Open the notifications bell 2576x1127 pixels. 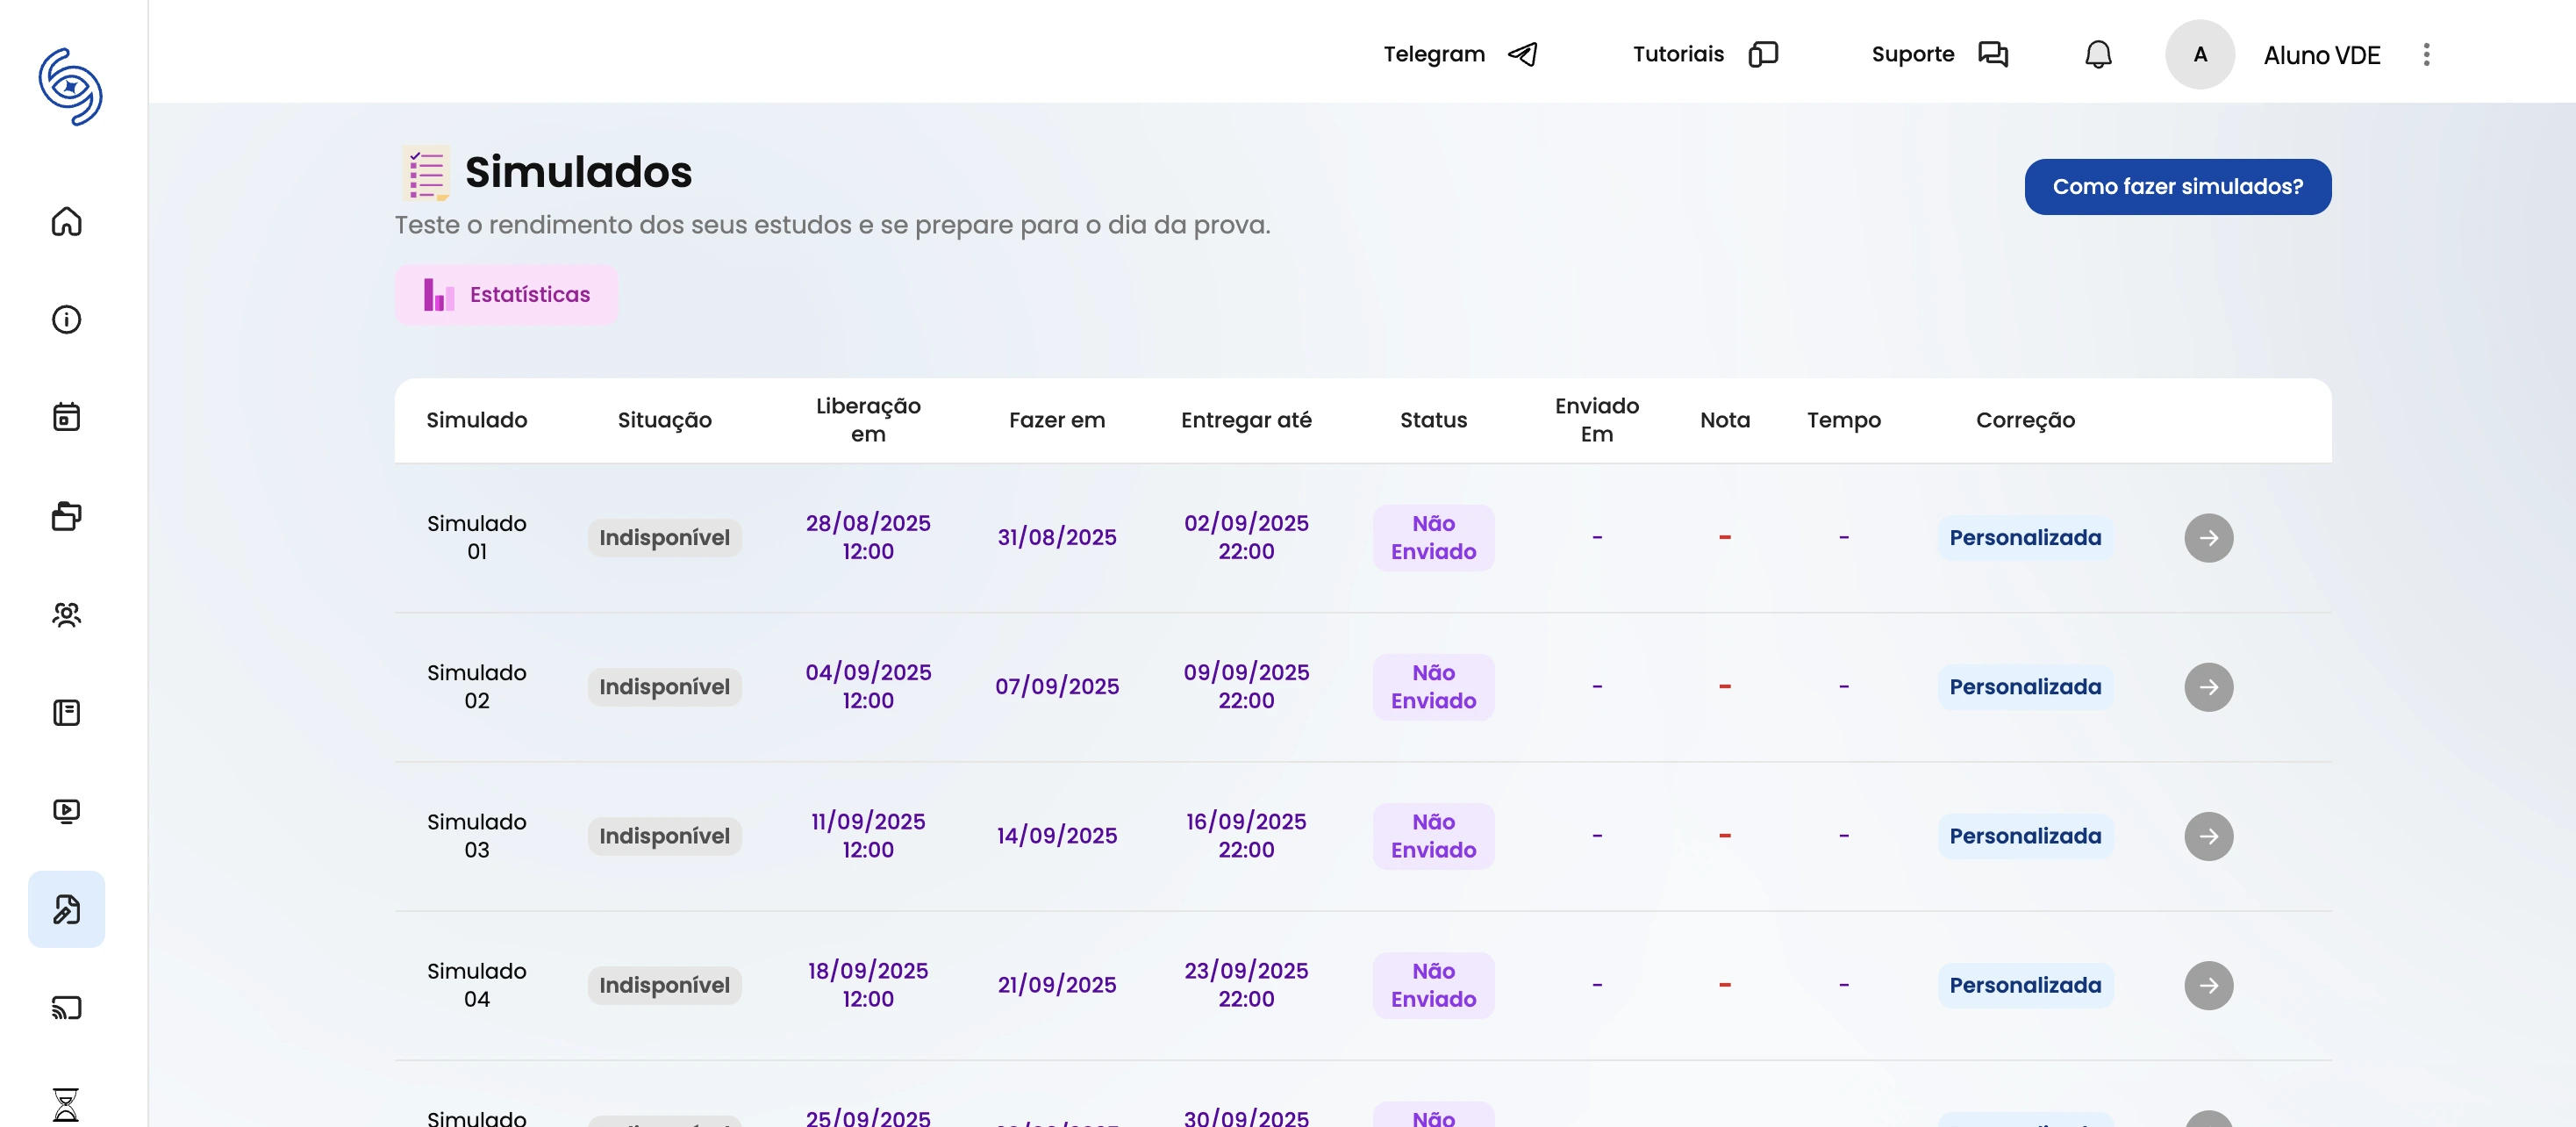coord(2098,54)
